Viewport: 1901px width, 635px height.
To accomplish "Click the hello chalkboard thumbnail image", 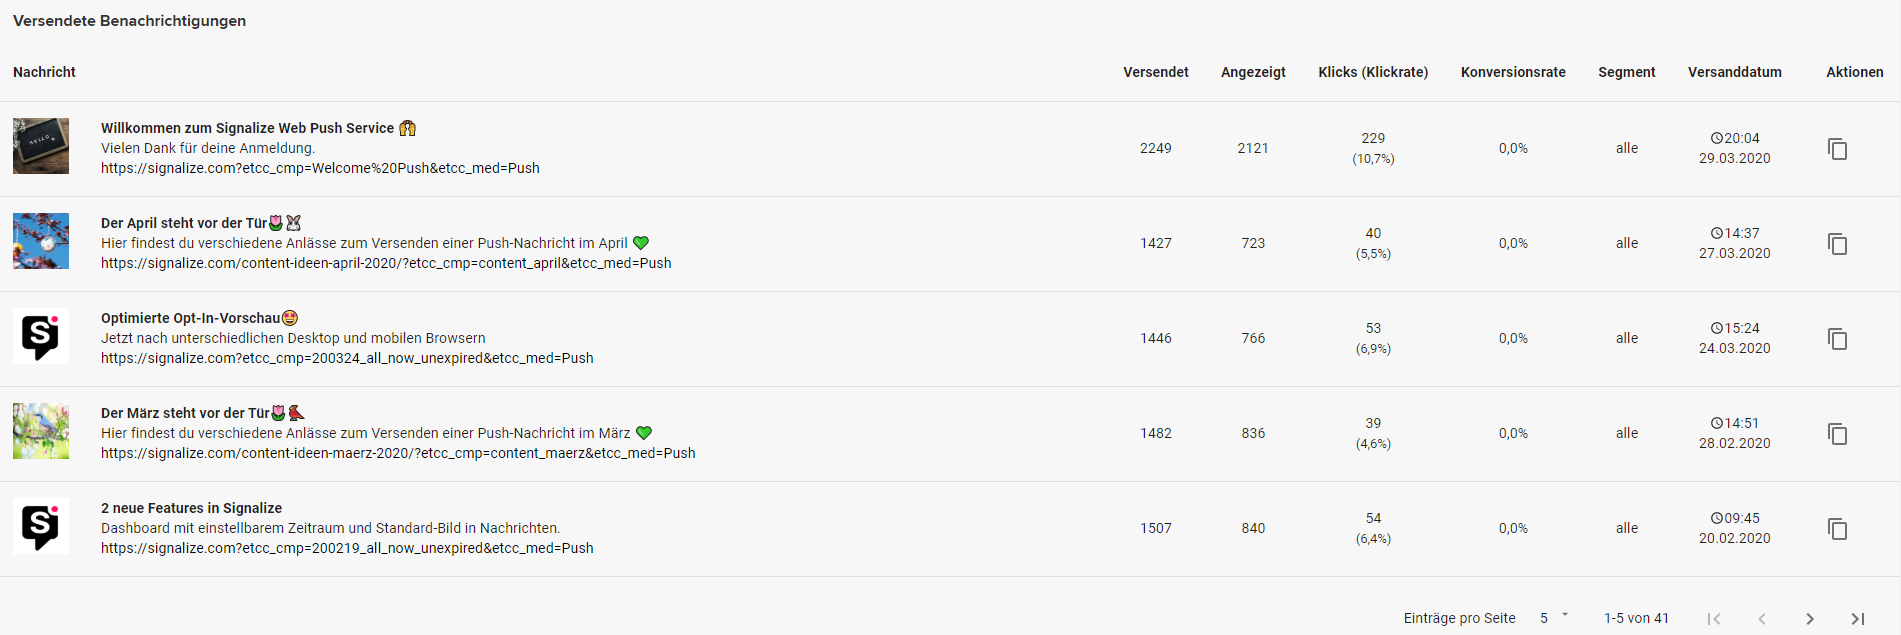I will coord(41,146).
